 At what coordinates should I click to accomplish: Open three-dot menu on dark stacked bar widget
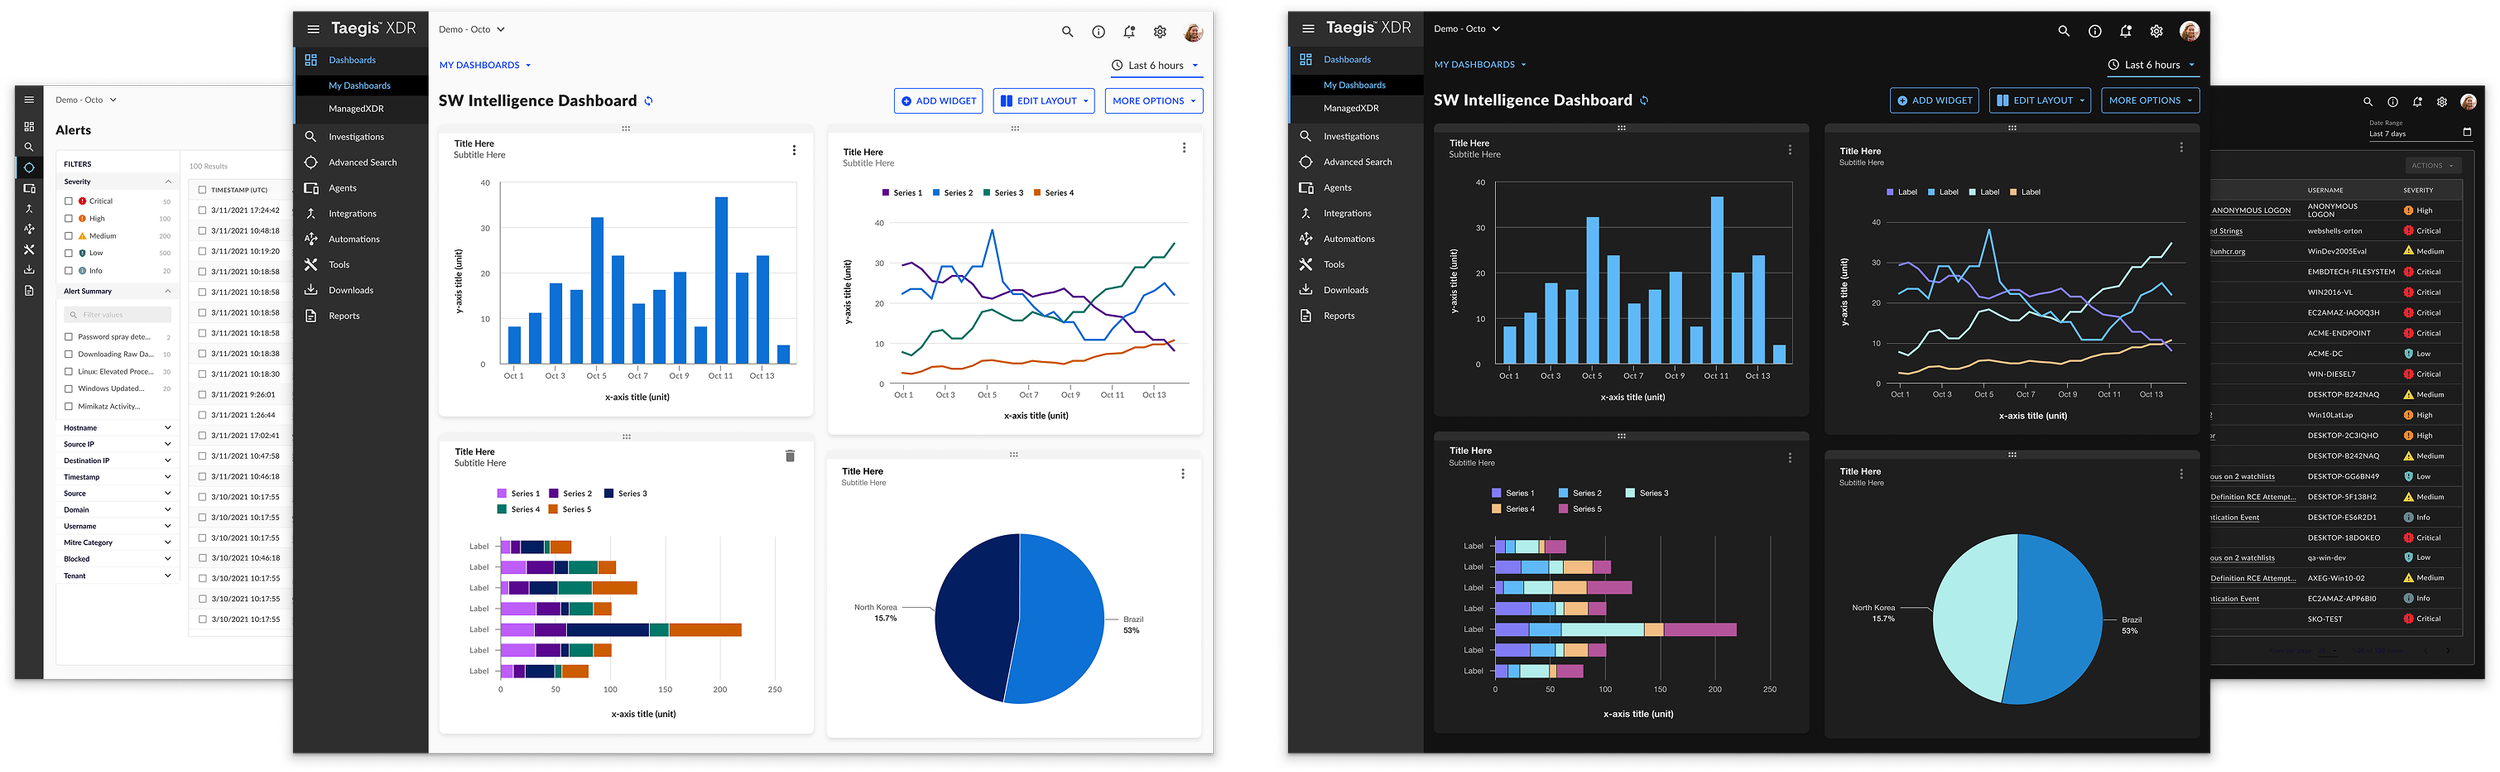coord(1790,458)
